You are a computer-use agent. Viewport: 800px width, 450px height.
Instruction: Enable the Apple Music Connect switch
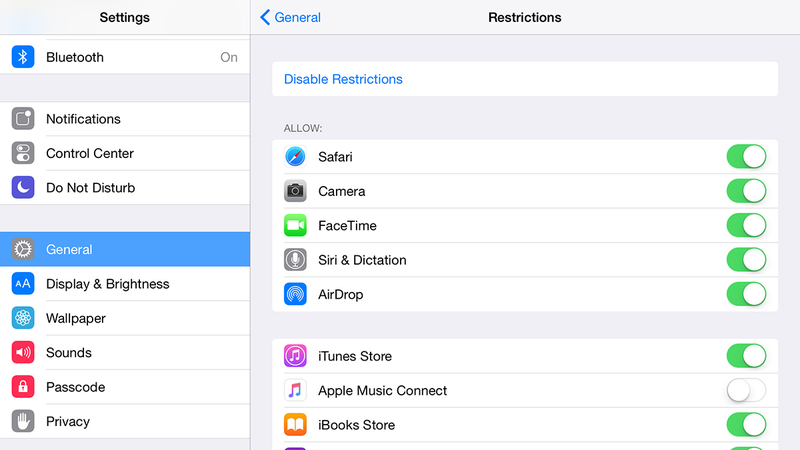(746, 390)
